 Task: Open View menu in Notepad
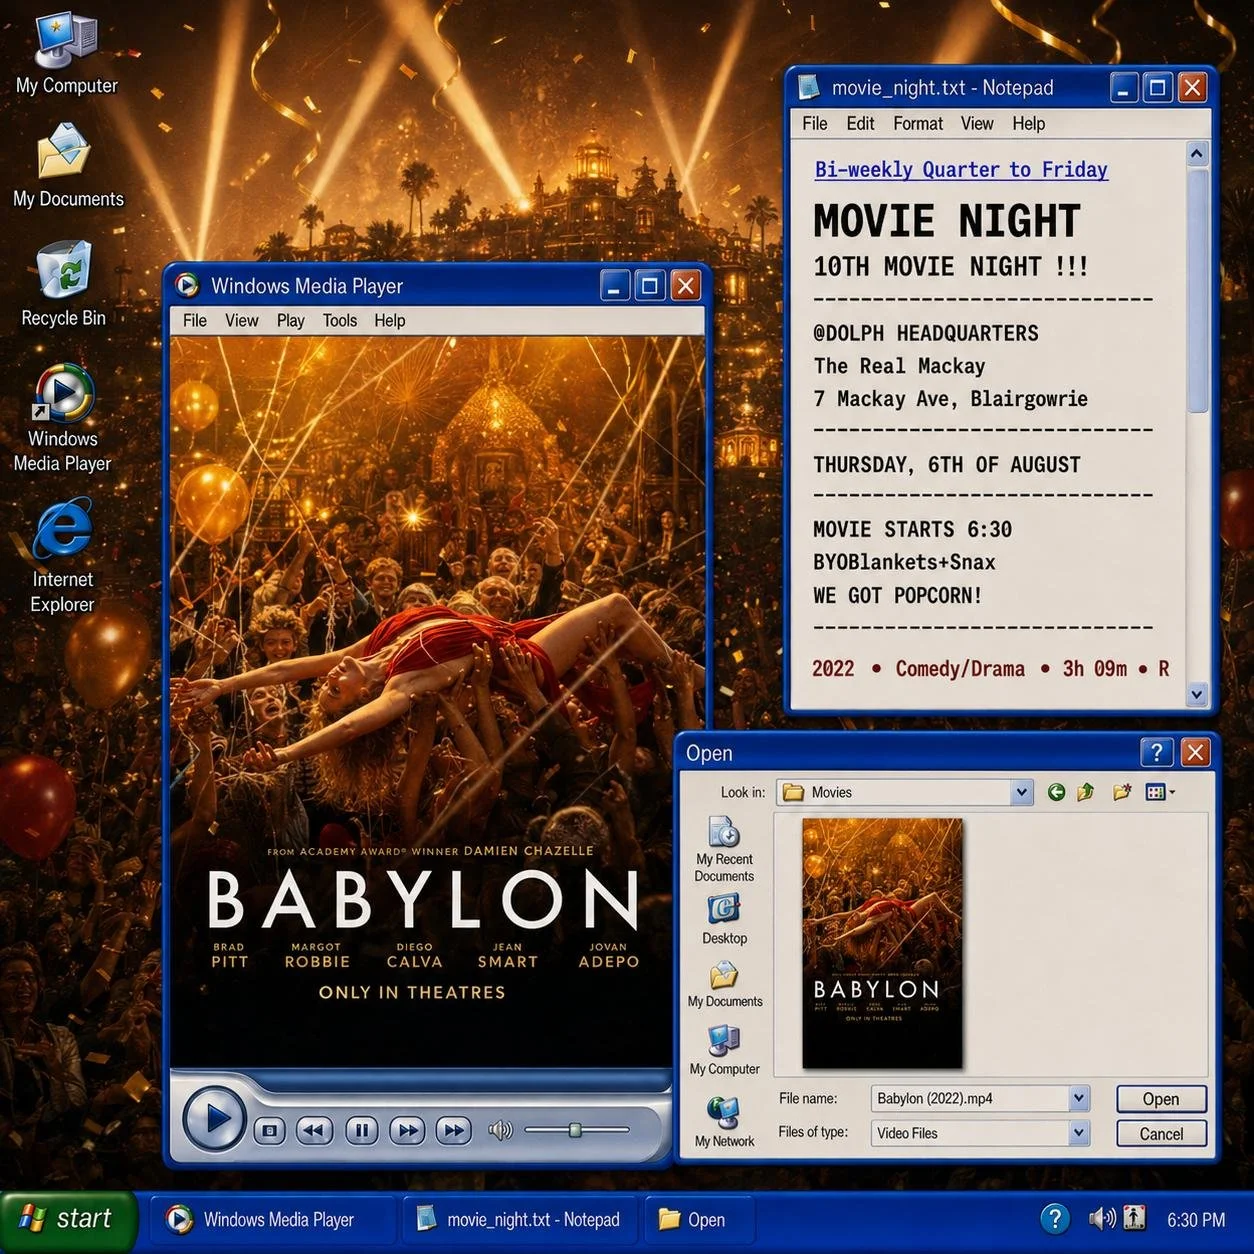[x=977, y=124]
